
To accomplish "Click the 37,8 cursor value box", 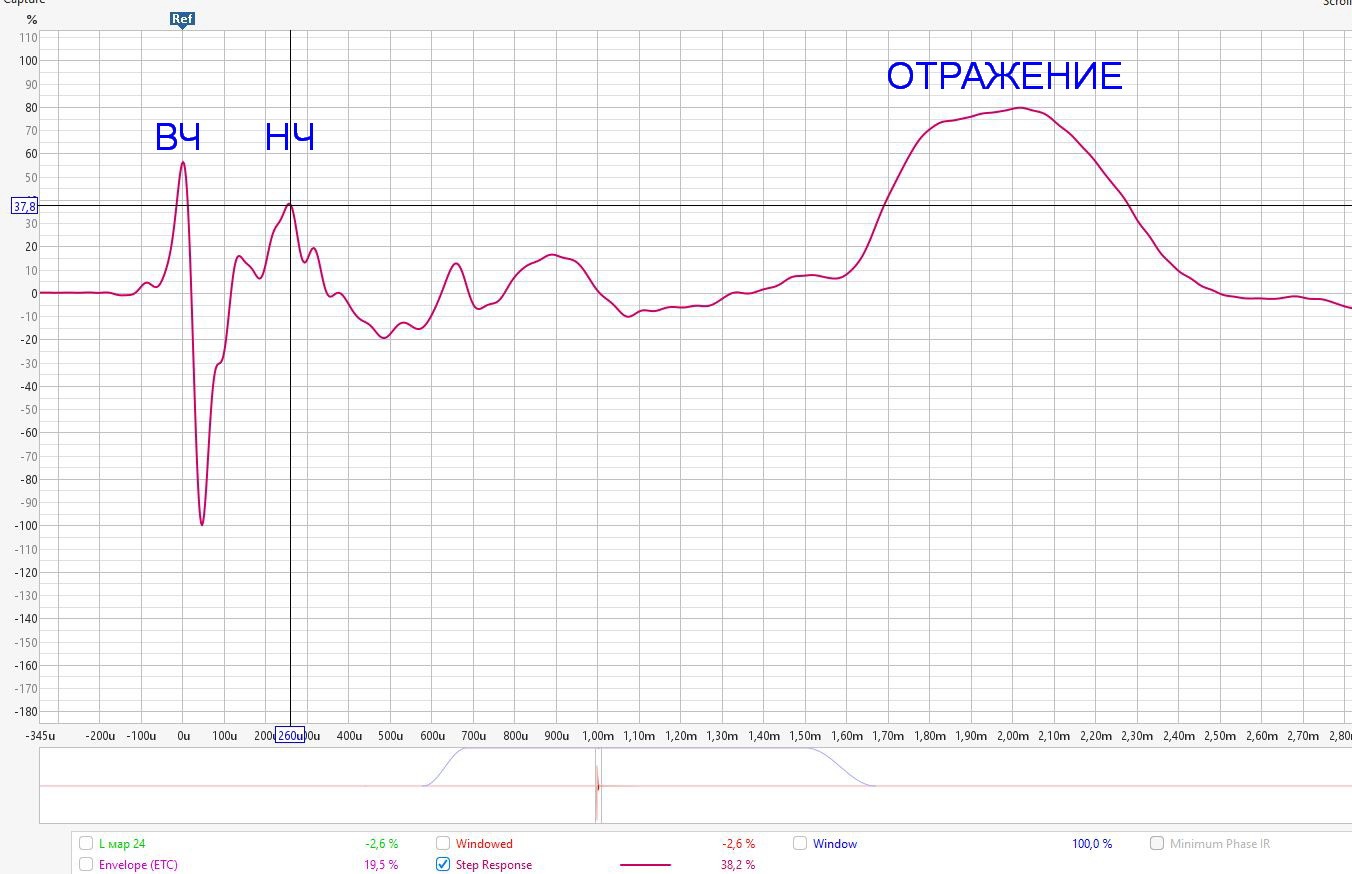I will point(24,206).
